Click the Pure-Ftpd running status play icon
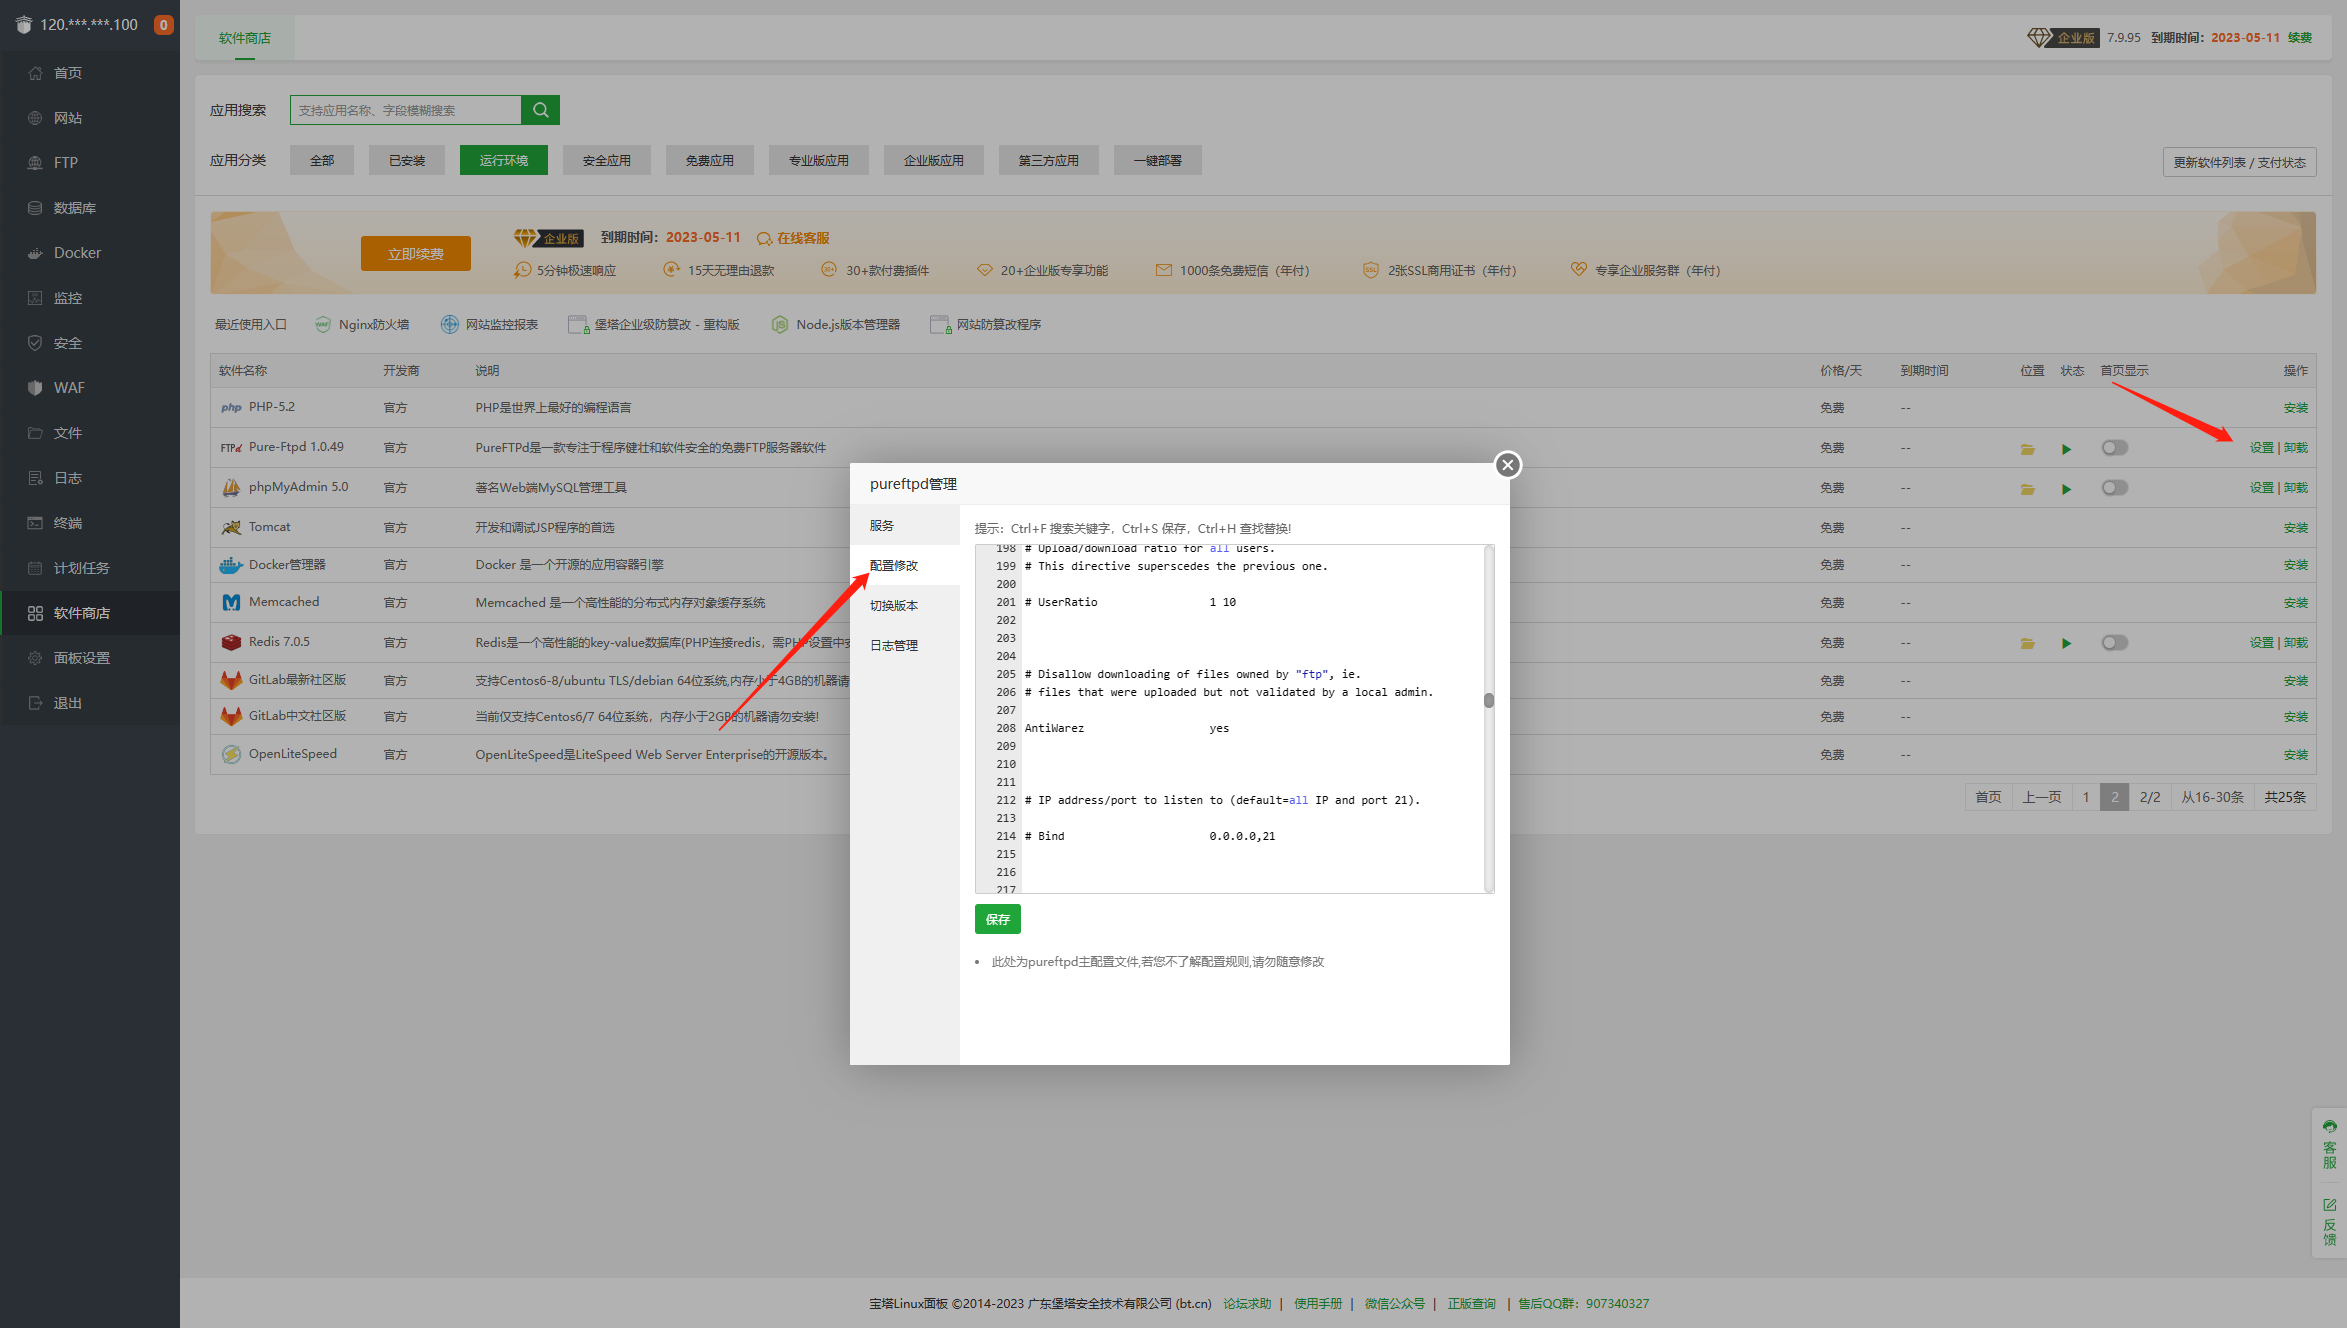 point(2066,449)
